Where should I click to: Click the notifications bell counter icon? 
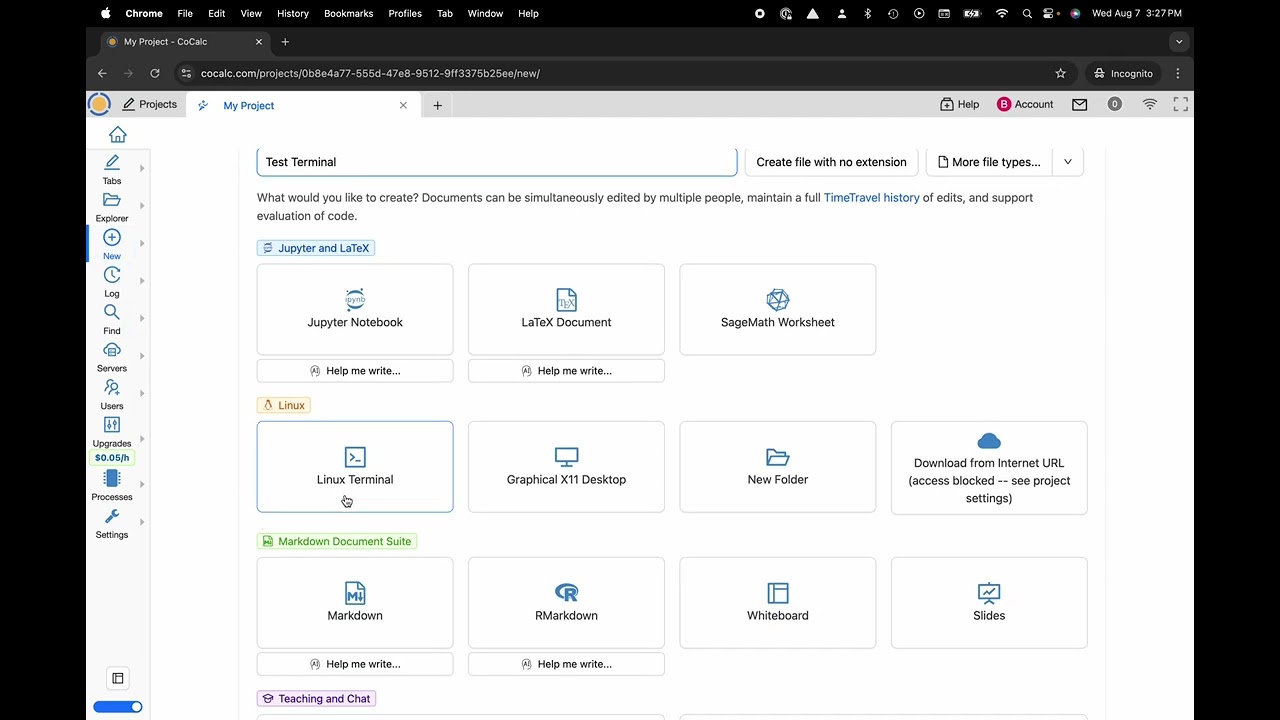coord(1114,104)
